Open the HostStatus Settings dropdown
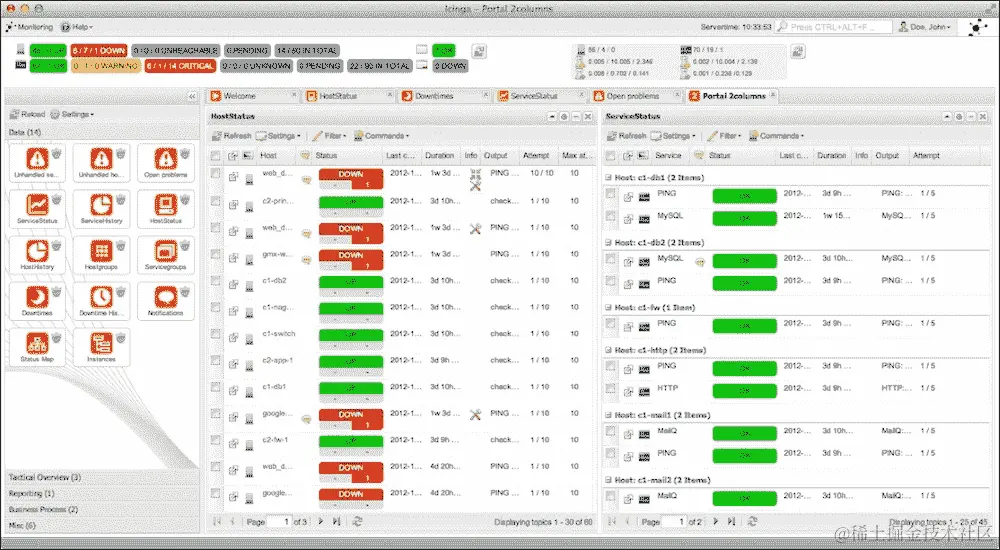1000x550 pixels. tap(278, 135)
